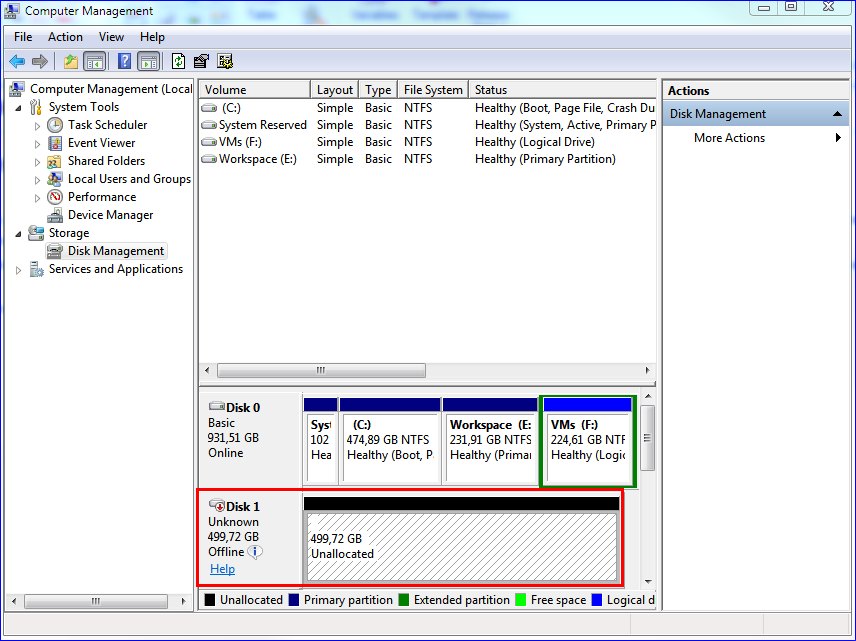856x641 pixels.
Task: Select the Event Viewer icon
Action: tap(53, 142)
